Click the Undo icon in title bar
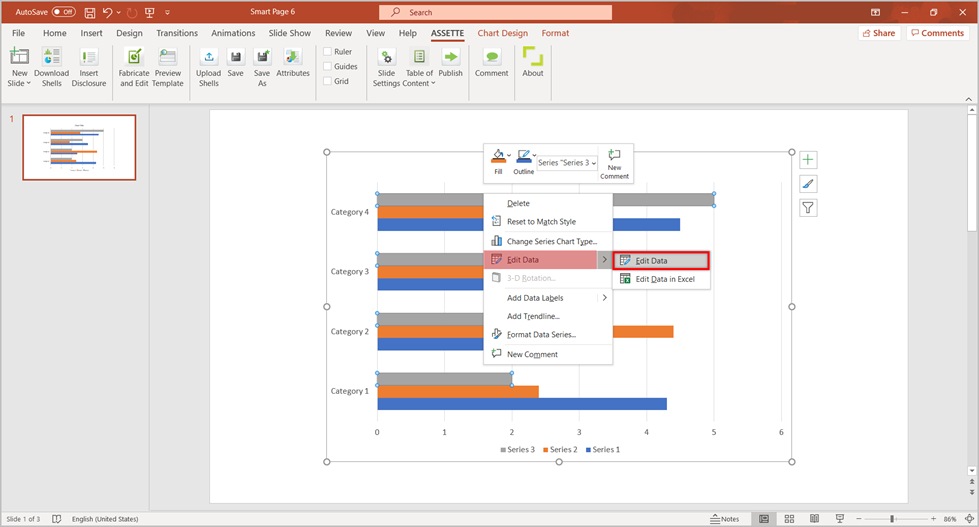Image resolution: width=979 pixels, height=527 pixels. tap(107, 12)
